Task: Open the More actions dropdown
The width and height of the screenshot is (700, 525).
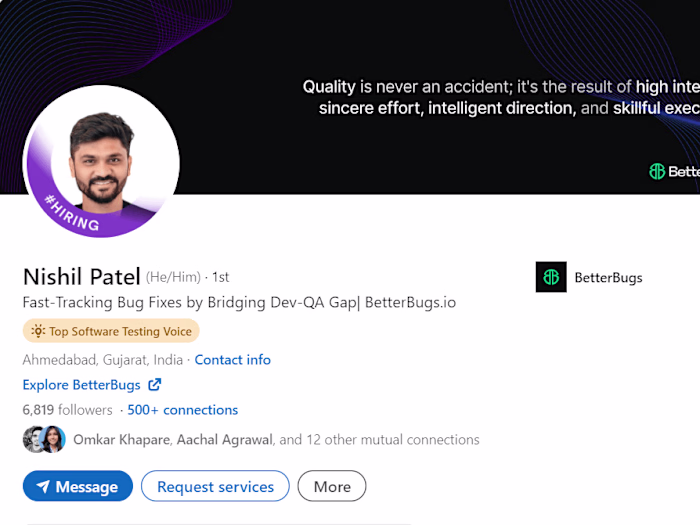Action: [x=332, y=487]
